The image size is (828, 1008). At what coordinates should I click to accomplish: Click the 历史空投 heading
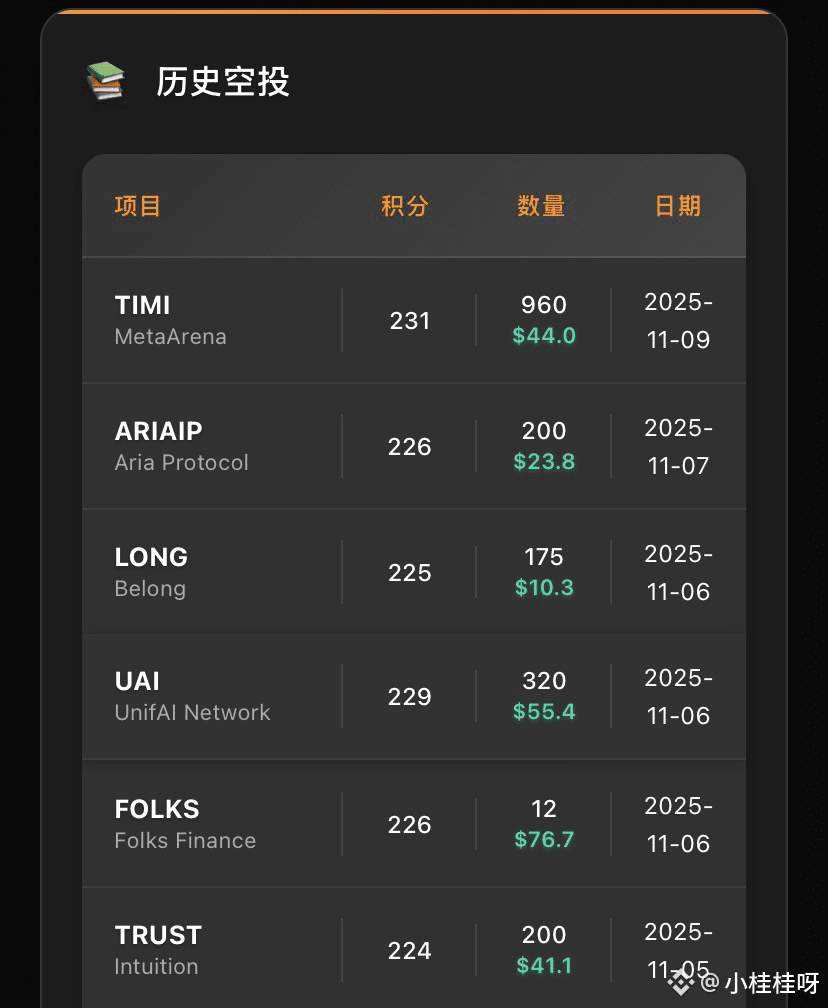[x=222, y=82]
